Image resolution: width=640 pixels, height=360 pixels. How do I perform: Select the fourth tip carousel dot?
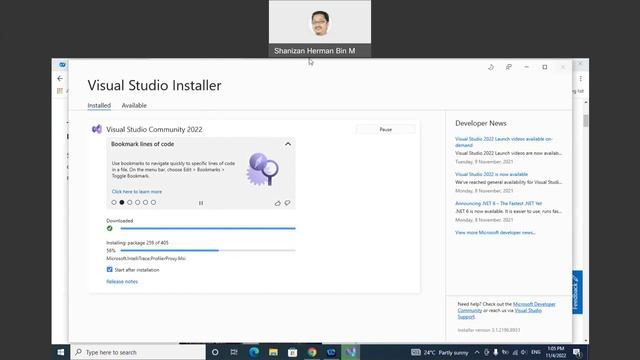coord(138,202)
